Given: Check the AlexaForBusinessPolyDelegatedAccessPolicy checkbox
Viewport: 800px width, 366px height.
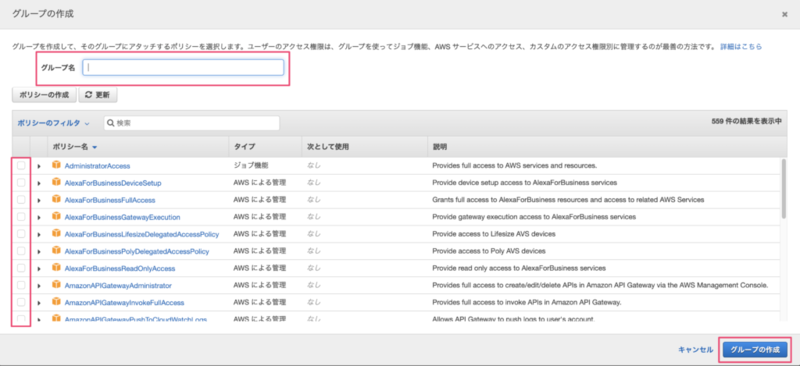Looking at the screenshot, I should (21, 251).
